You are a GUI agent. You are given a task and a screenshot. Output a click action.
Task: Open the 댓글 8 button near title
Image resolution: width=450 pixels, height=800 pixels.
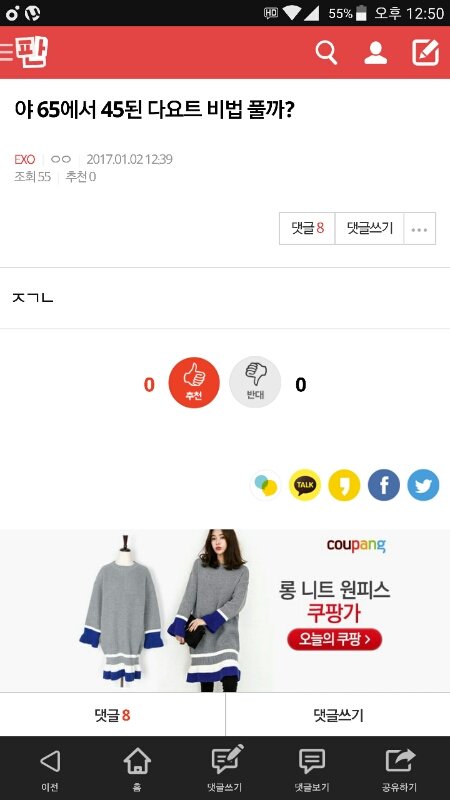(307, 229)
